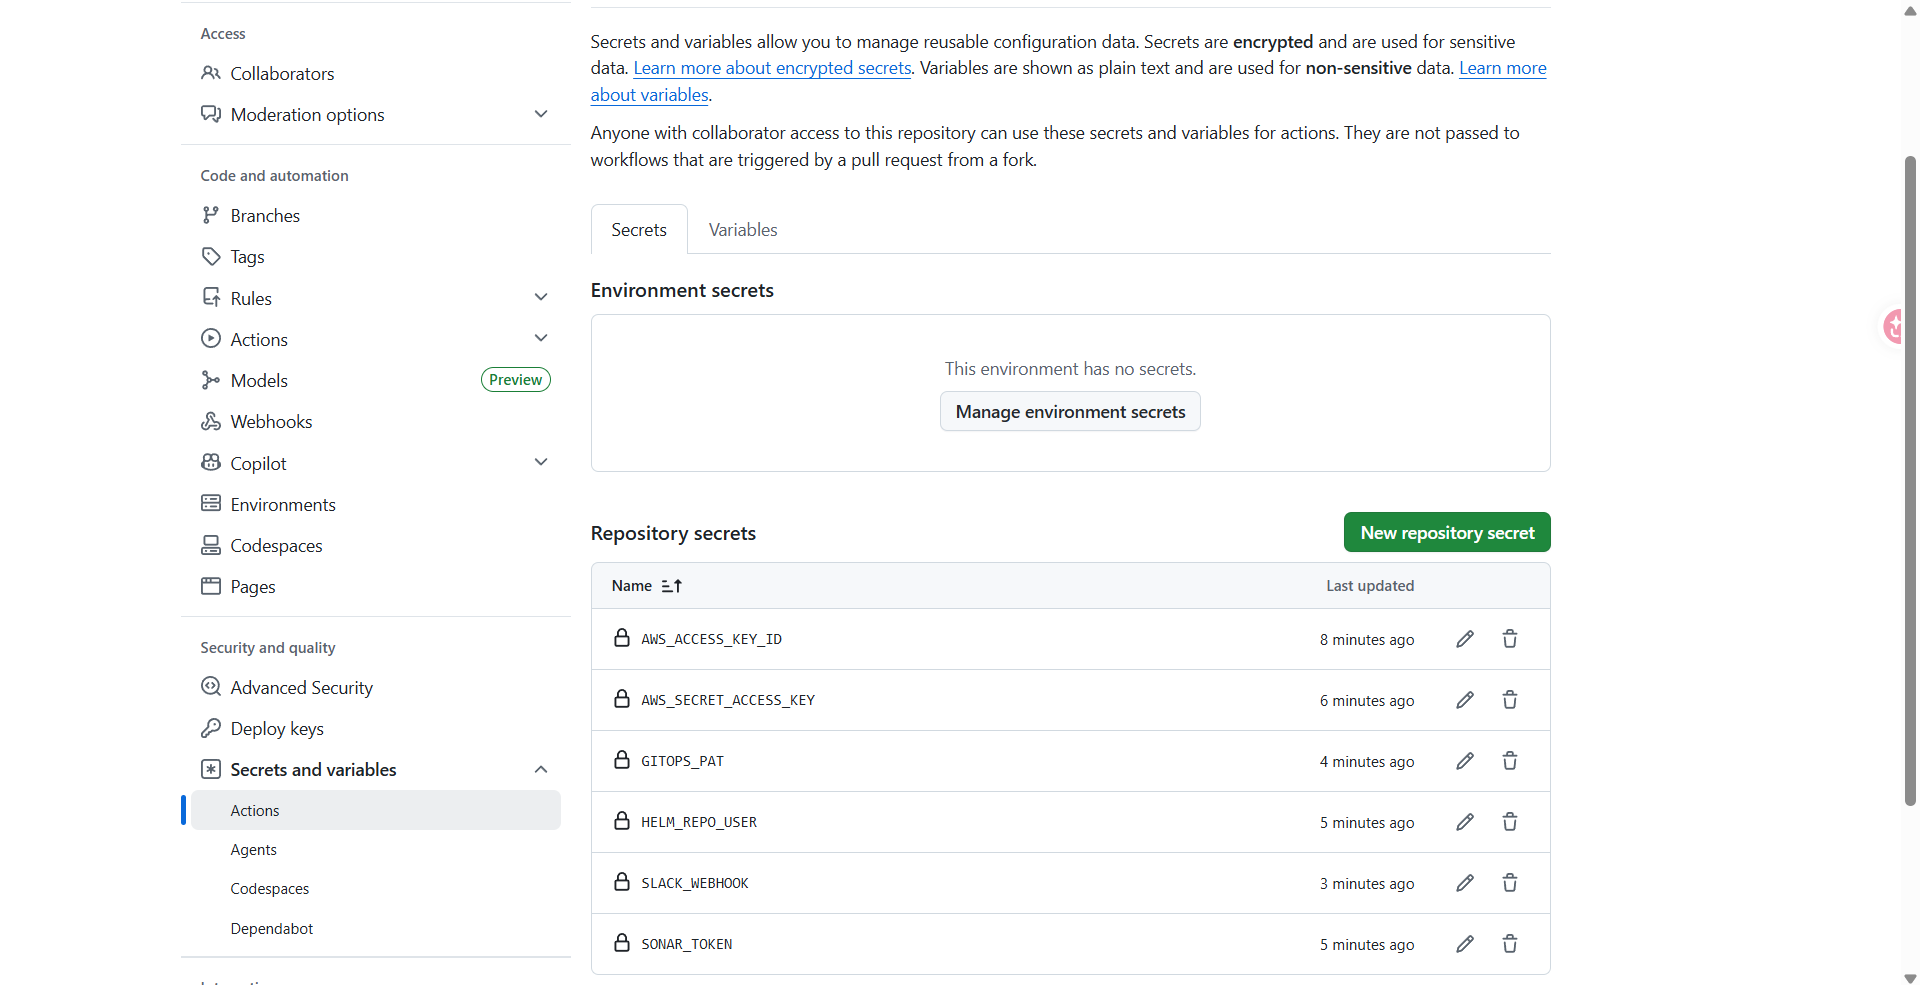This screenshot has width=1920, height=985.
Task: Edit the GITOPS_PAT secret pencil icon
Action: [1465, 761]
